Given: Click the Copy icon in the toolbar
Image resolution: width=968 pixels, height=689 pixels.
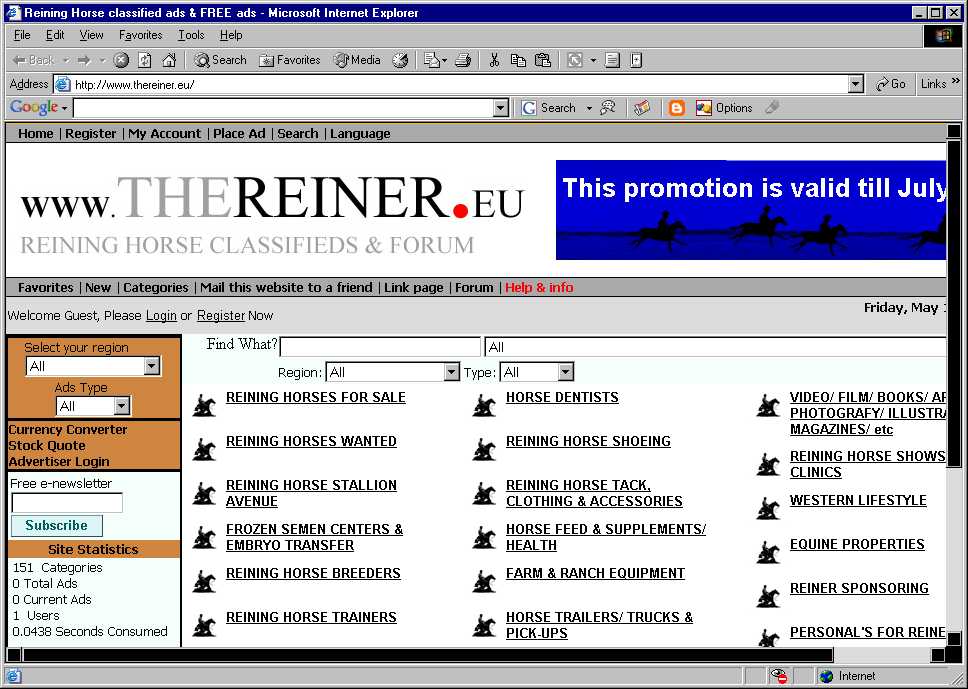Looking at the screenshot, I should 518,60.
